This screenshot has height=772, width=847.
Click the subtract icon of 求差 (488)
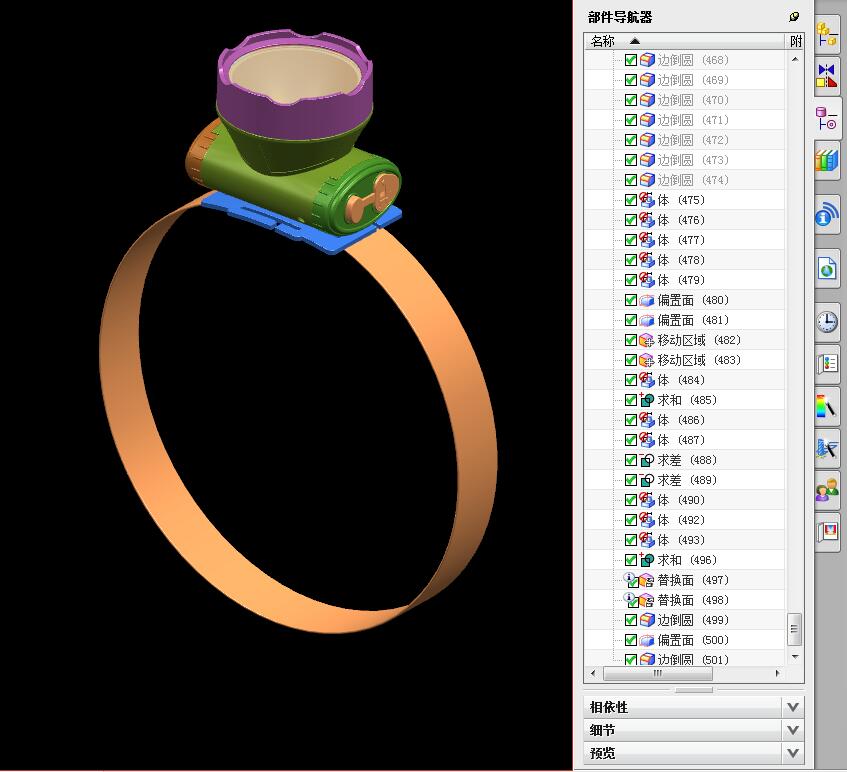(647, 460)
